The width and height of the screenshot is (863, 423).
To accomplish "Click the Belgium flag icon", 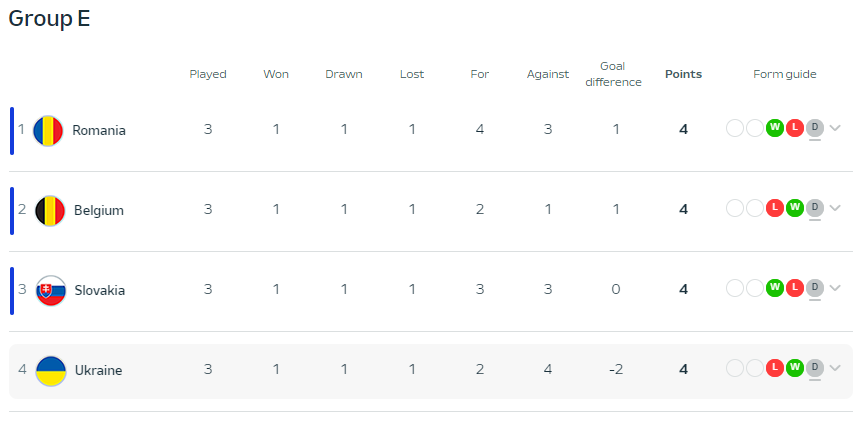I will tap(50, 211).
